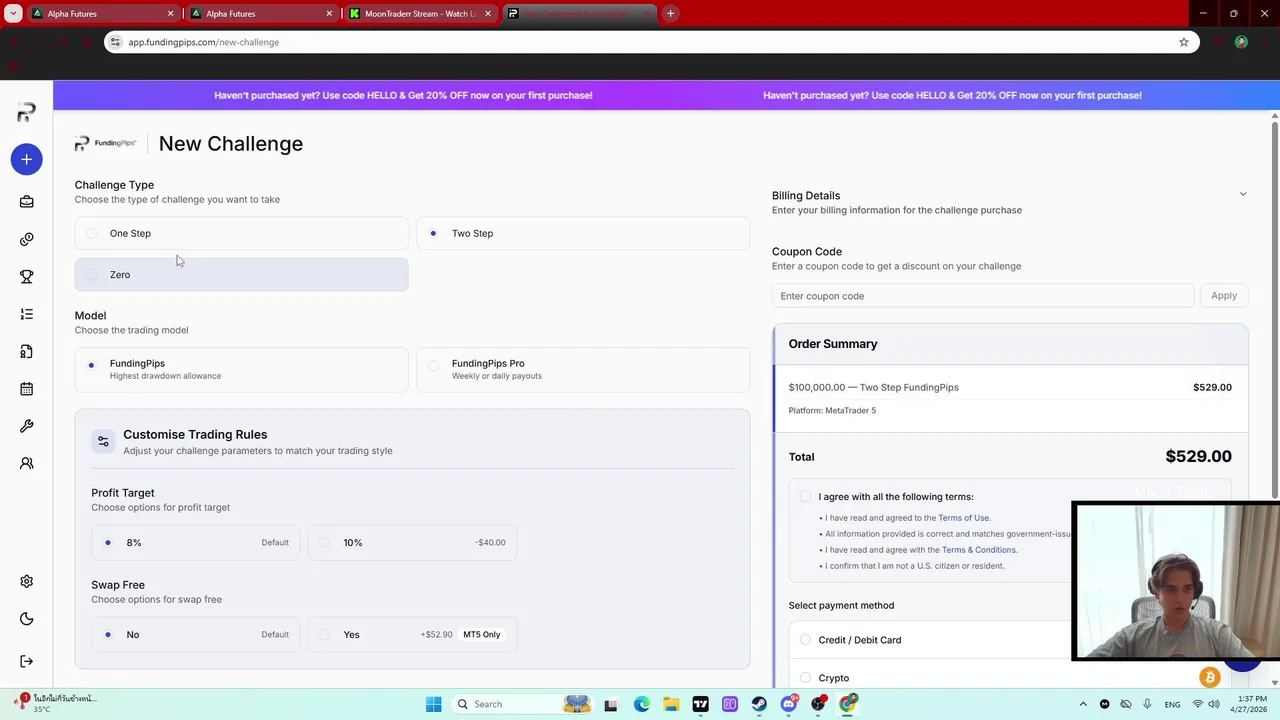Open the calendar icon in sidebar
Viewport: 1280px width, 720px height.
[27, 389]
